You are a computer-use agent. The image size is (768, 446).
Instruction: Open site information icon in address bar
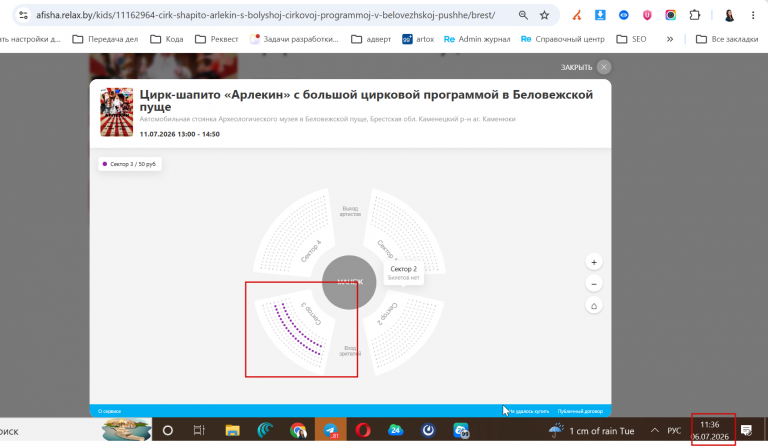(23, 15)
